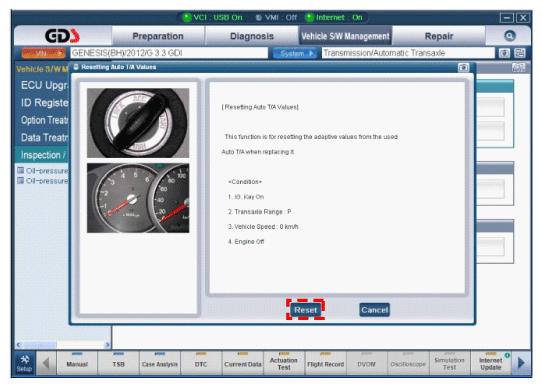Expand the VIN selector button
The width and height of the screenshot is (542, 387).
(43, 53)
